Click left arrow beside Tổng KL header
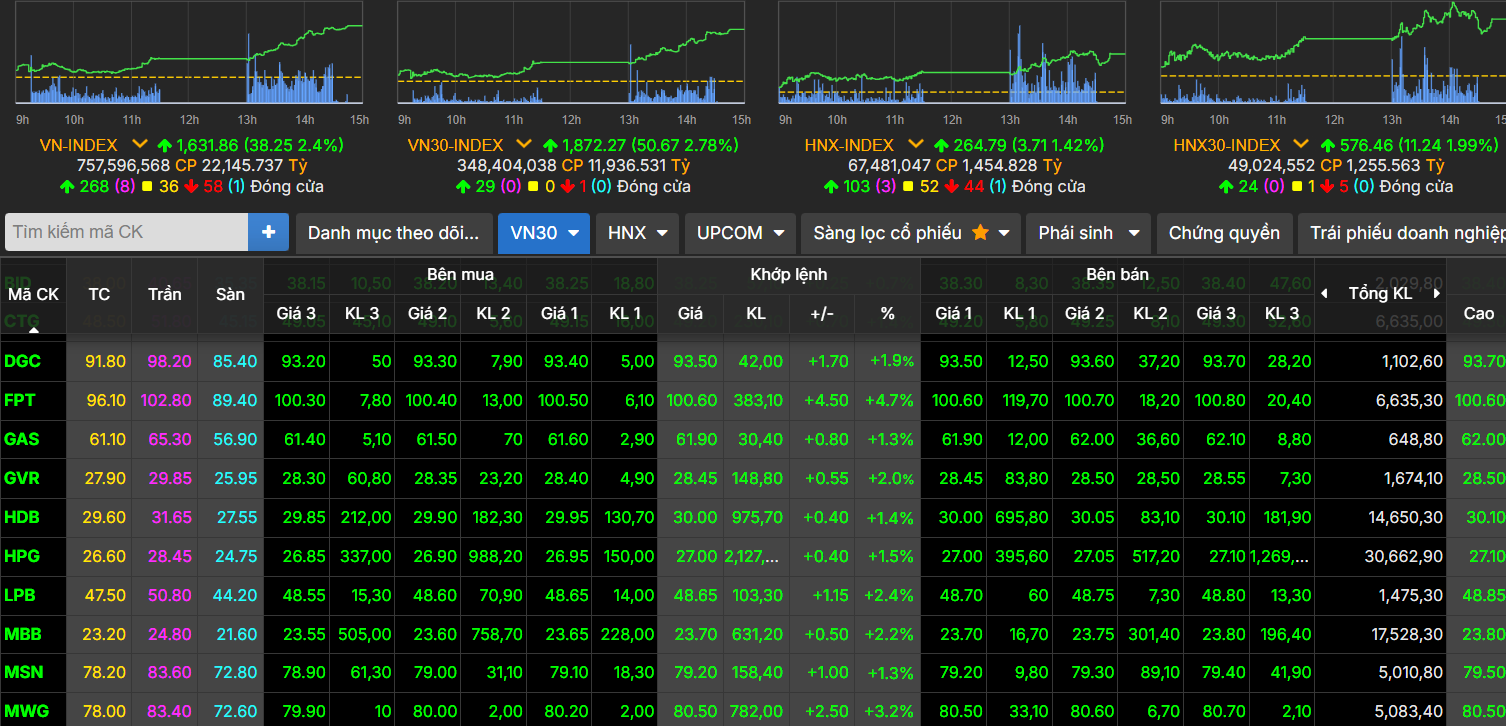Viewport: 1506px width, 726px height. tap(1325, 293)
